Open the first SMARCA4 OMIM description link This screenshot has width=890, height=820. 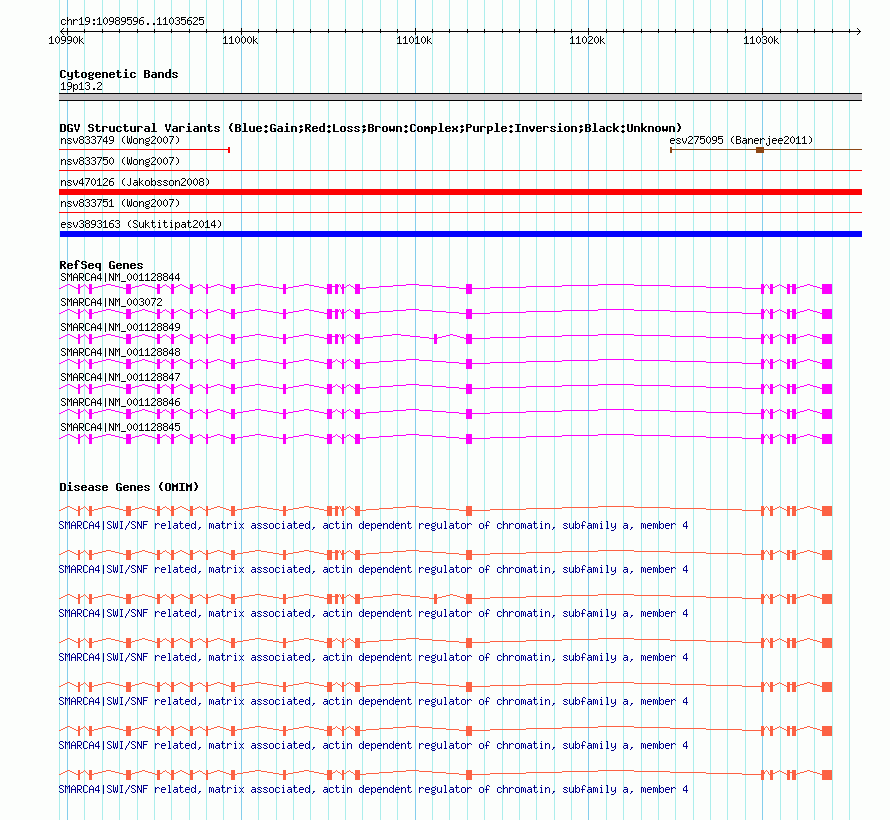tap(373, 525)
